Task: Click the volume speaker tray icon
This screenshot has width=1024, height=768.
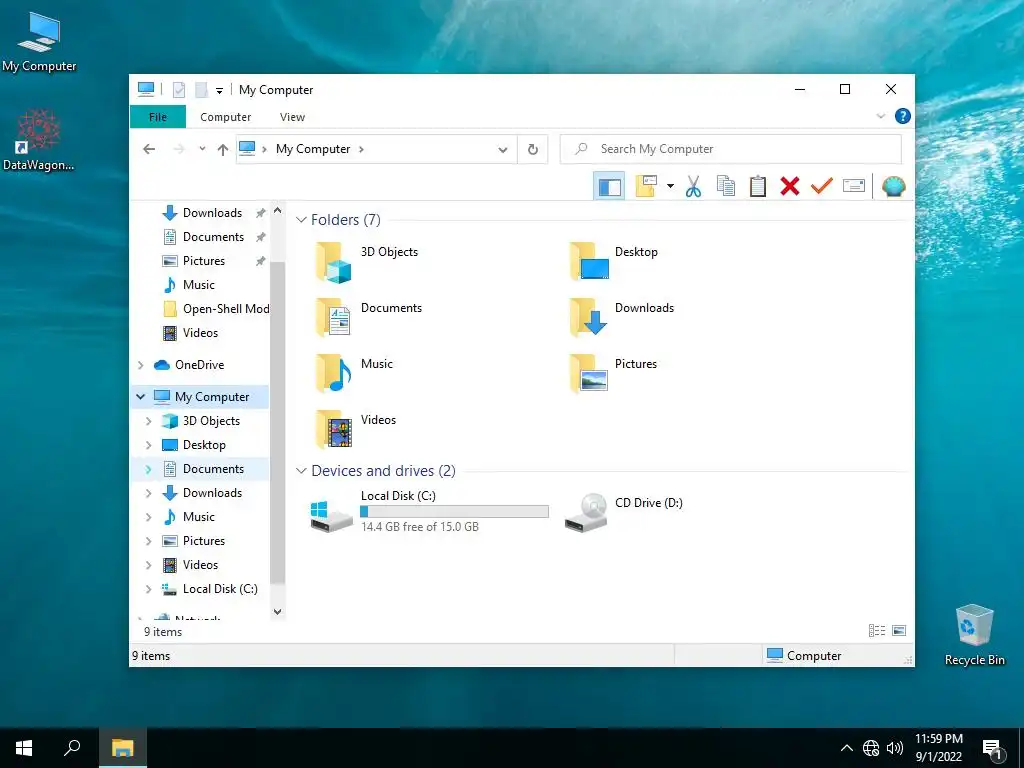Action: [x=895, y=748]
